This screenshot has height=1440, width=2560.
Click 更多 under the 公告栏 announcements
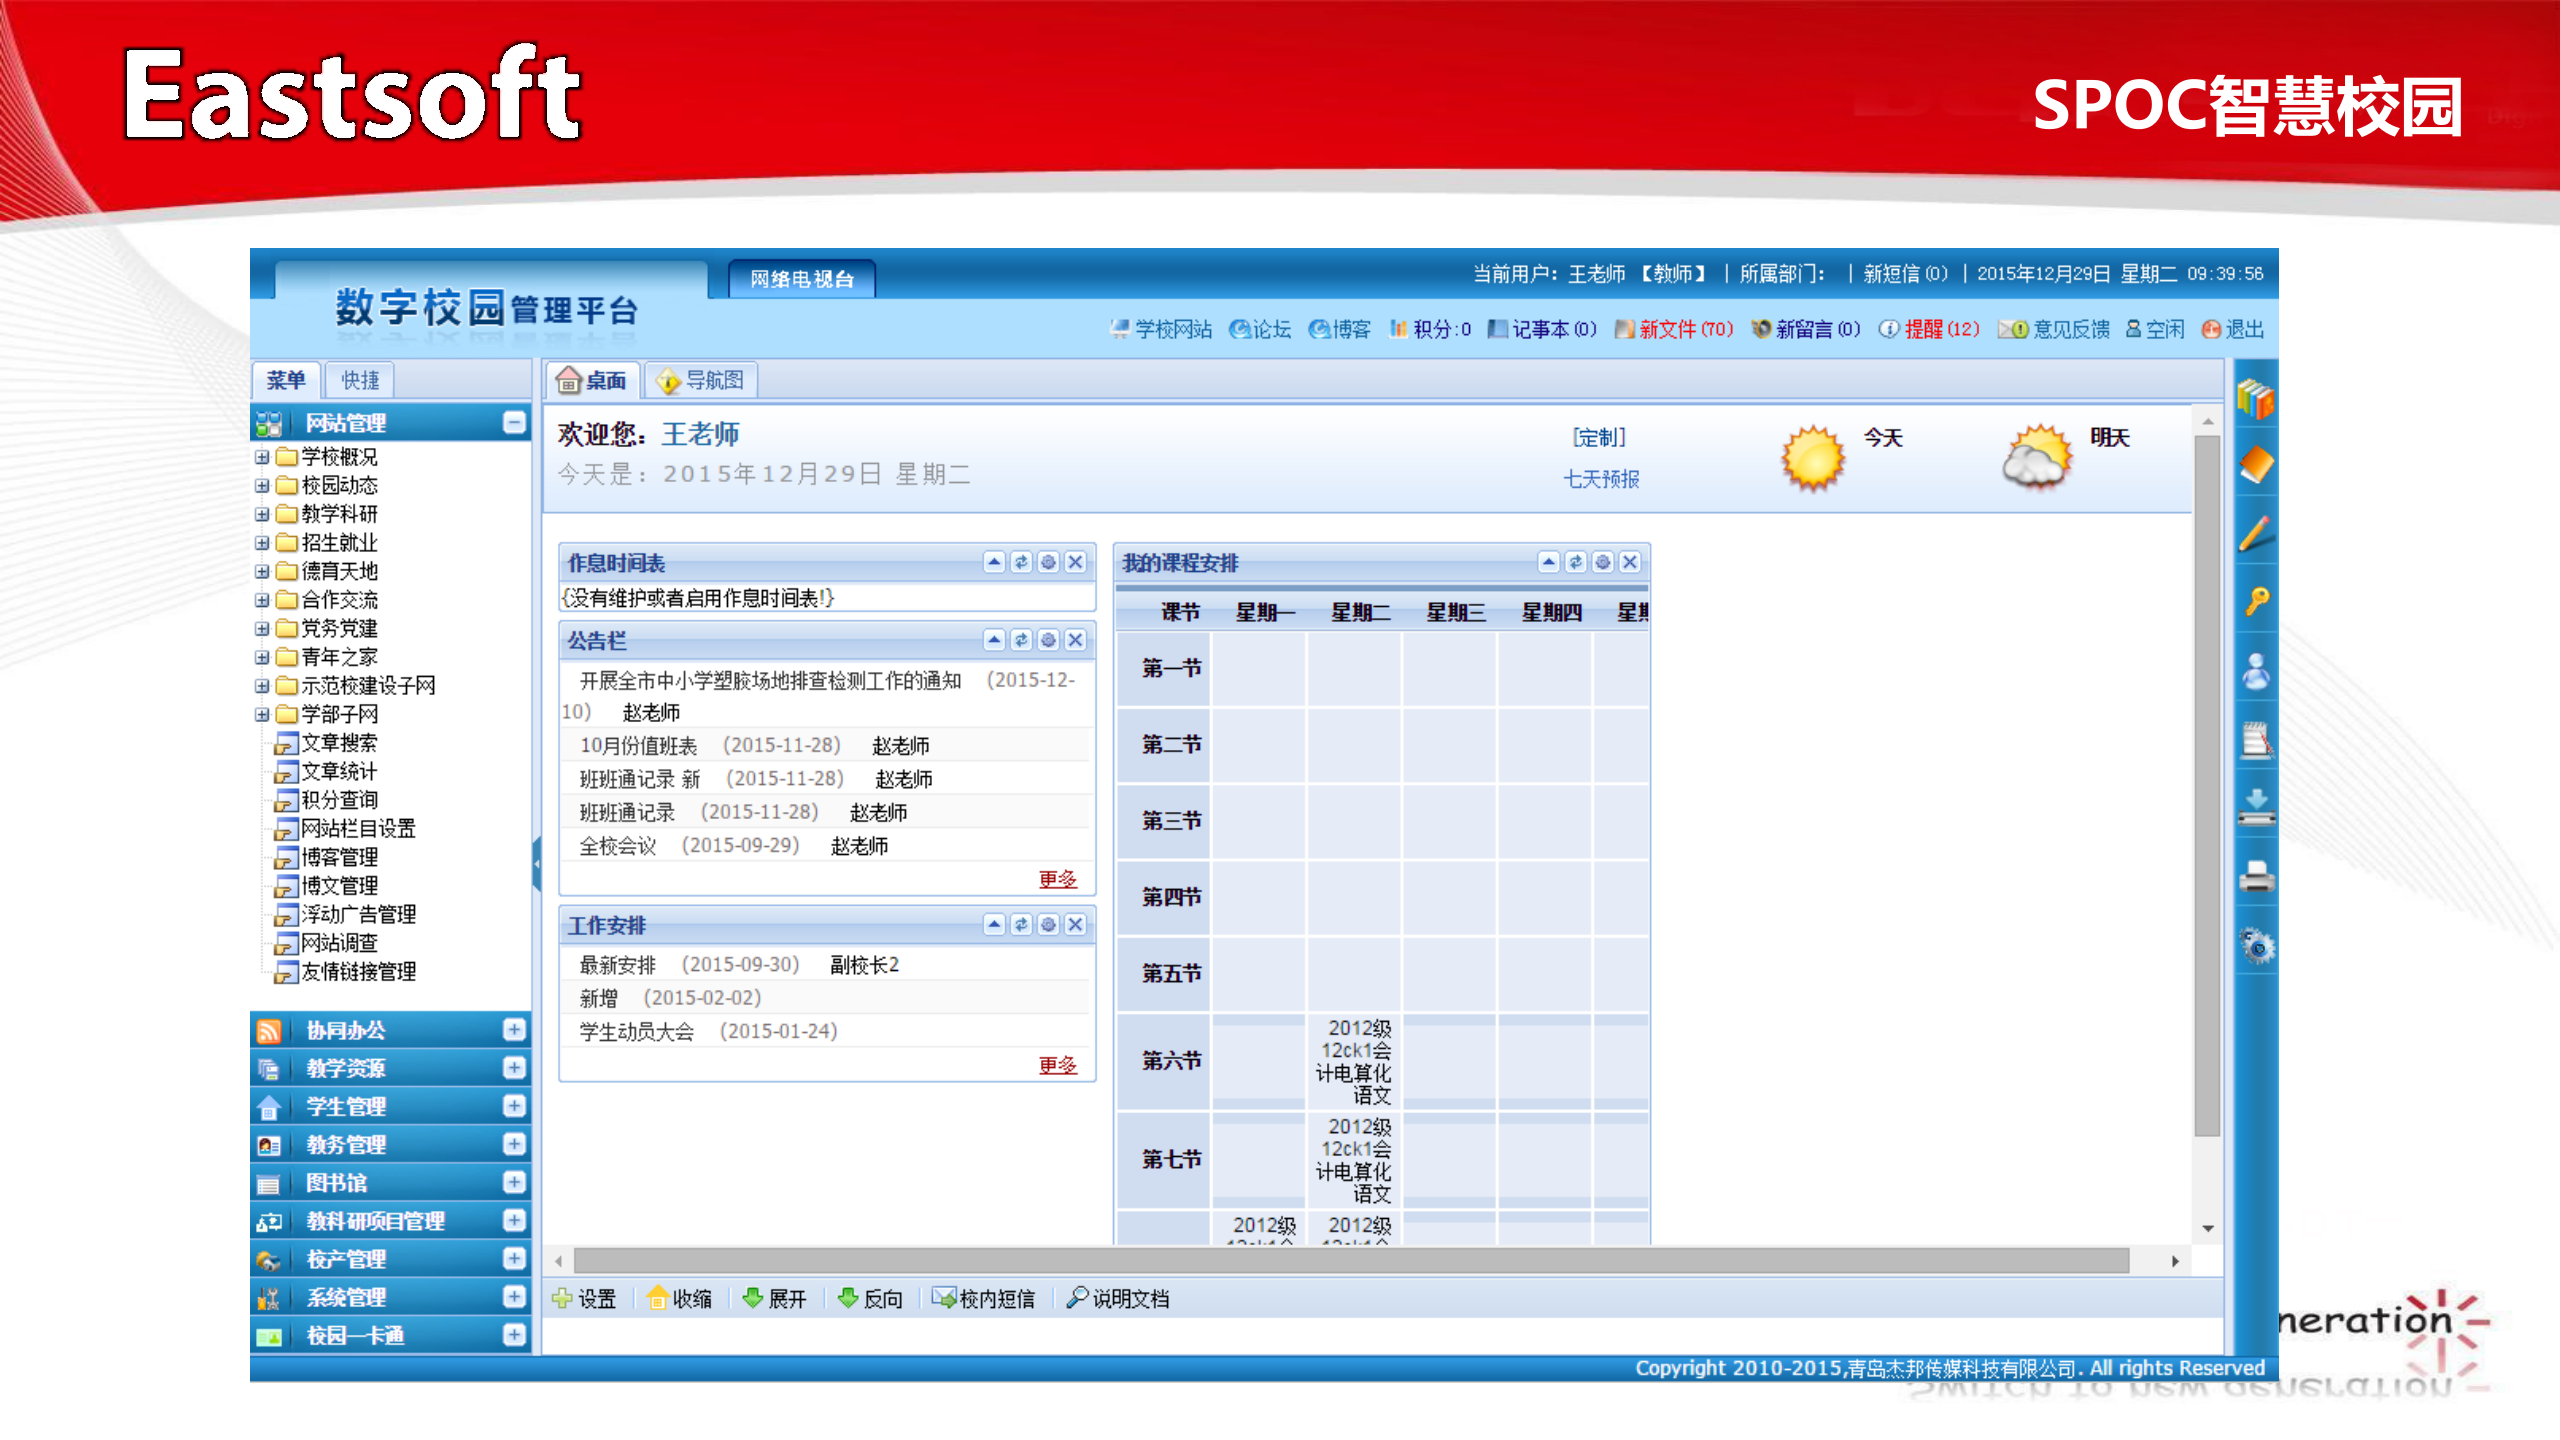[x=1057, y=881]
